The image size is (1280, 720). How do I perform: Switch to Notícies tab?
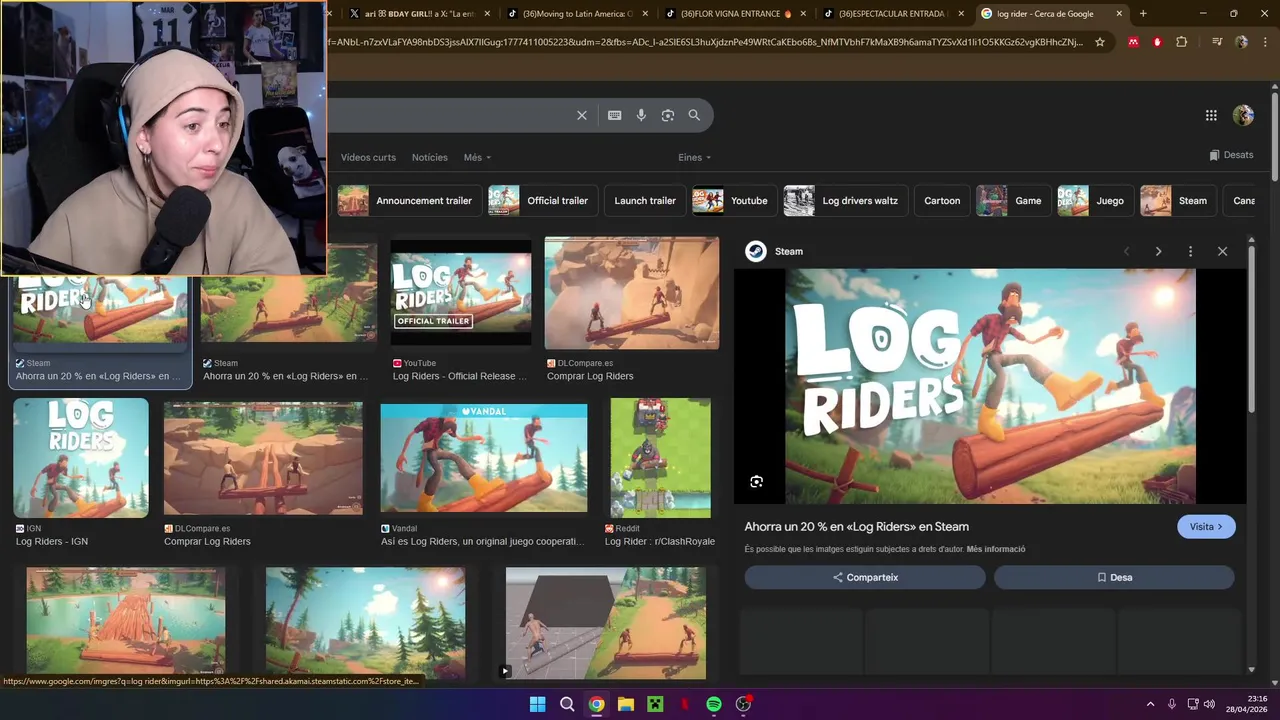430,157
